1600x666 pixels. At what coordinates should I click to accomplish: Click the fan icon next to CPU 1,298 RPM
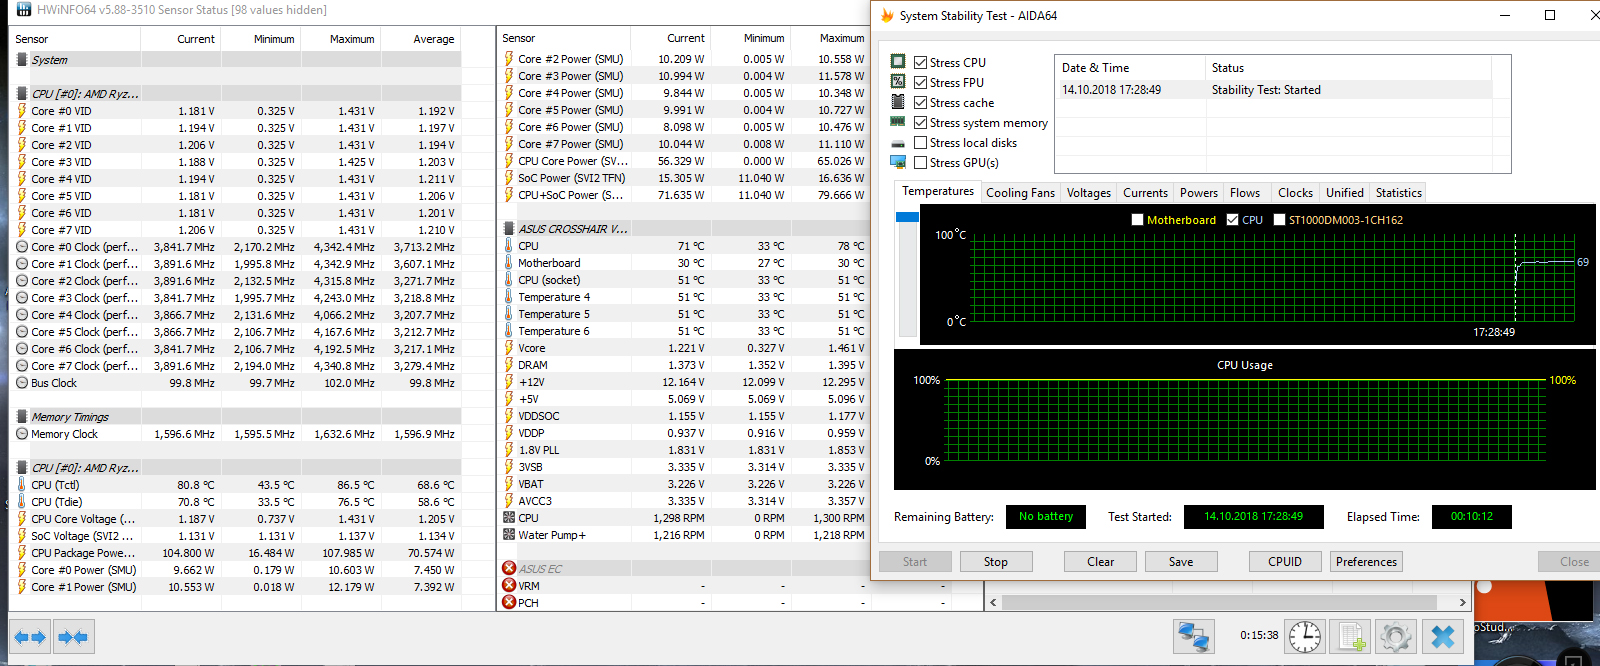pos(509,518)
